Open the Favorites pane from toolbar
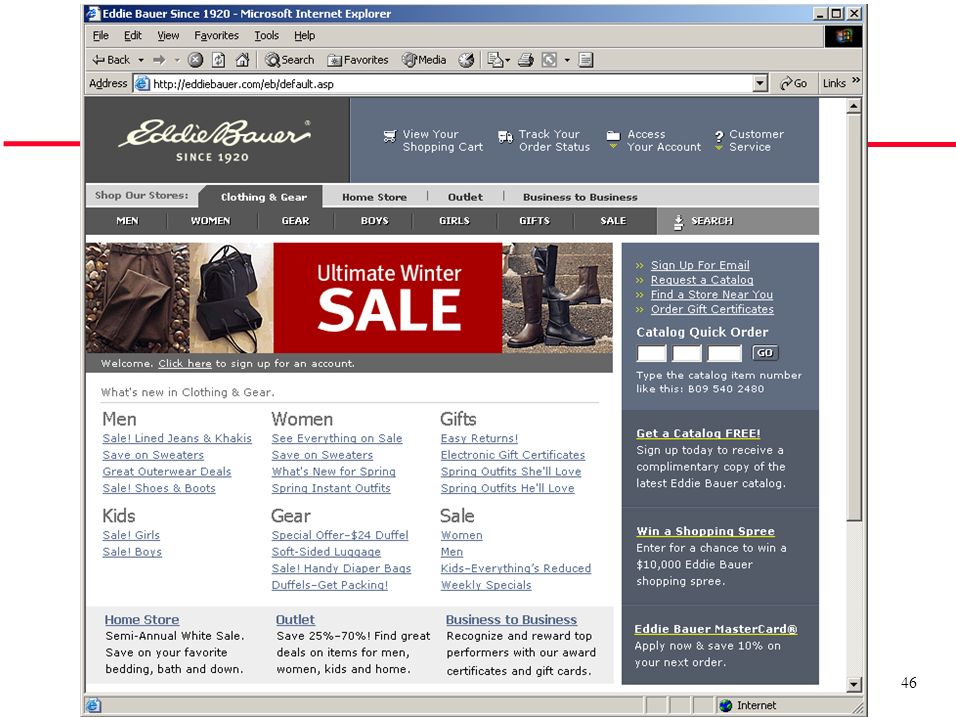The width and height of the screenshot is (956, 717). click(358, 60)
